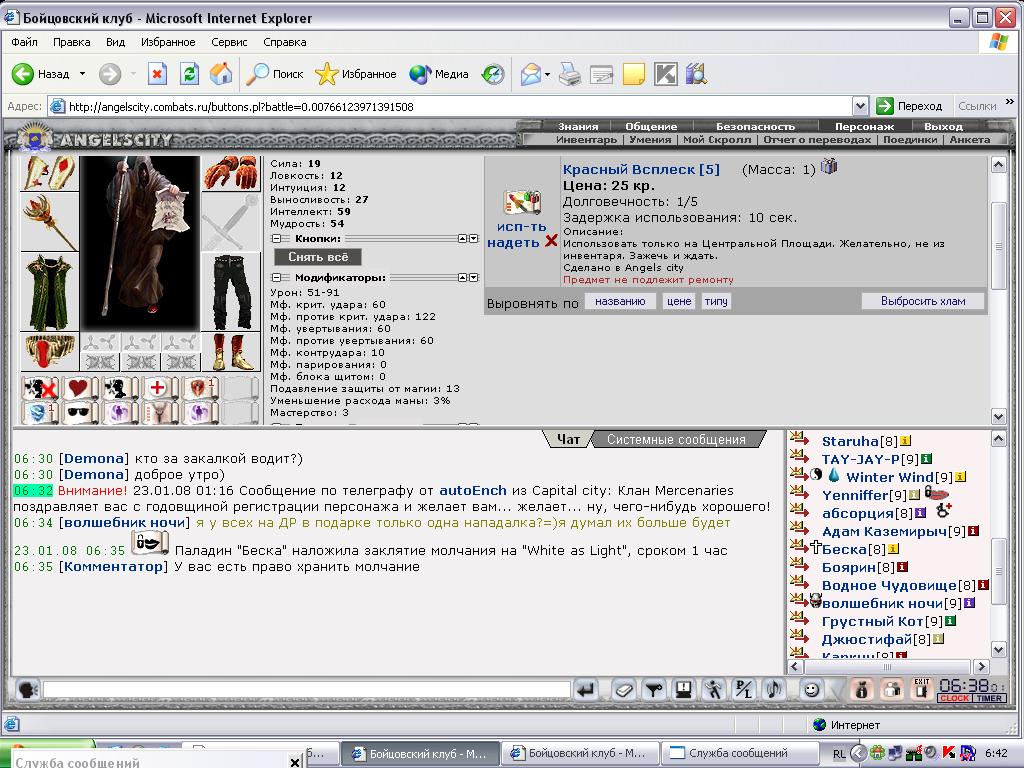Click the Красный Всплеск item icon
This screenshot has height=768, width=1024.
click(522, 202)
